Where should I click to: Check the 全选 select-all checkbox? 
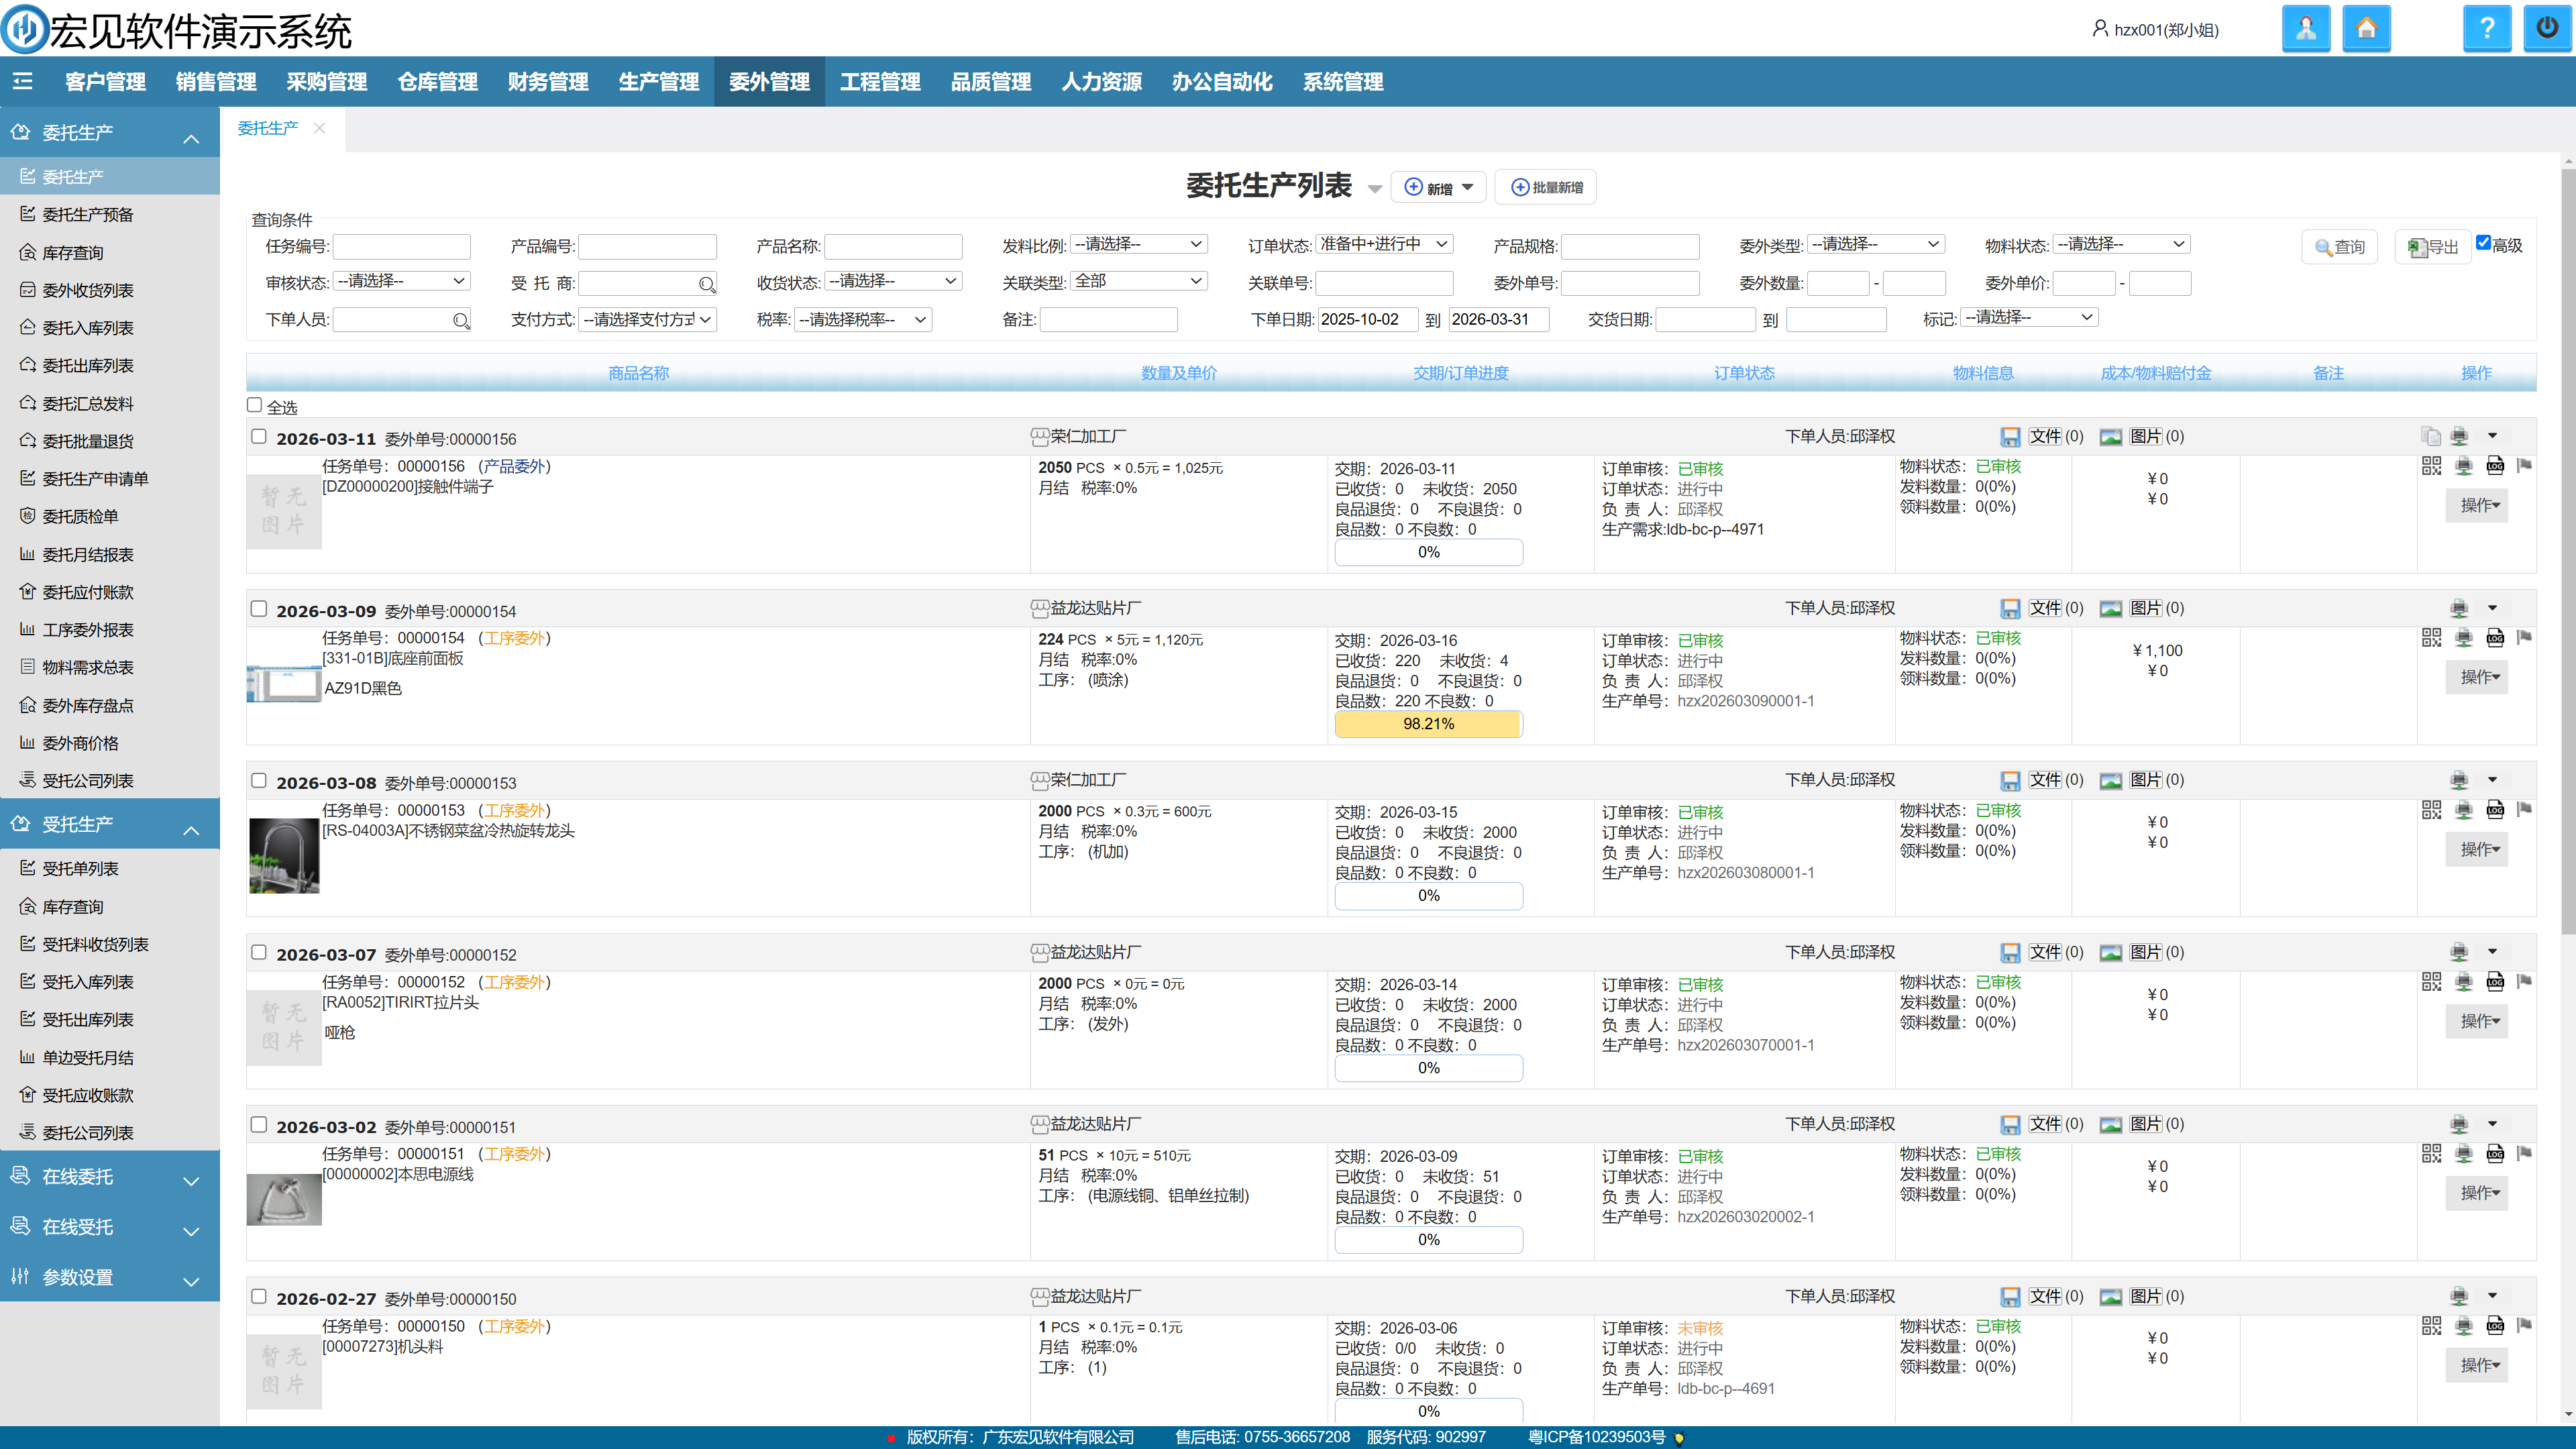click(x=255, y=405)
